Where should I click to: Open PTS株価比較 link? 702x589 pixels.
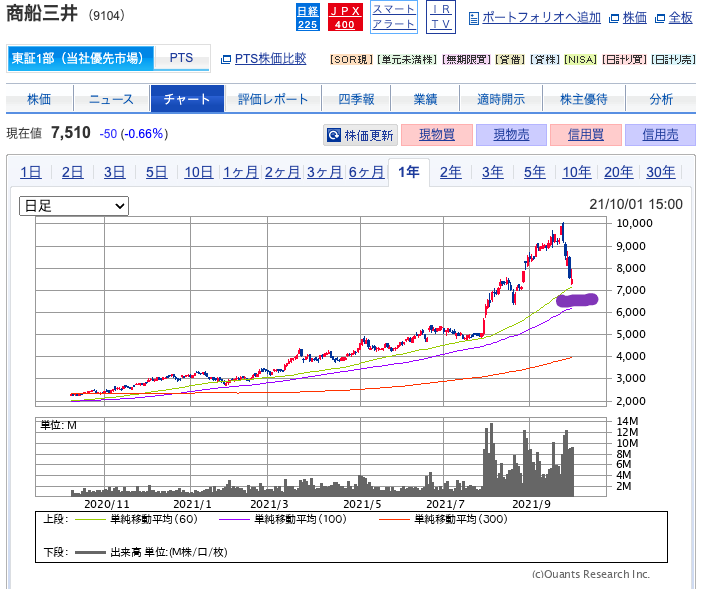pyautogui.click(x=270, y=59)
